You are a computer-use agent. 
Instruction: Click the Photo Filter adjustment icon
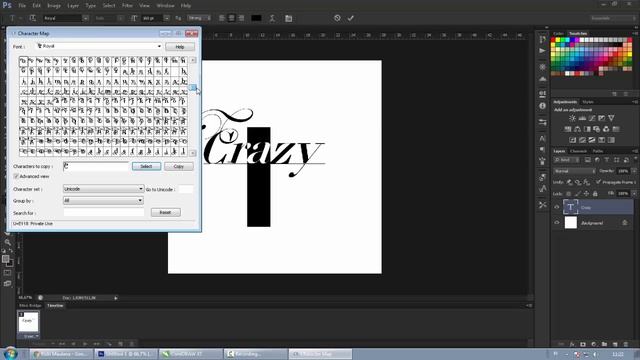(596, 129)
